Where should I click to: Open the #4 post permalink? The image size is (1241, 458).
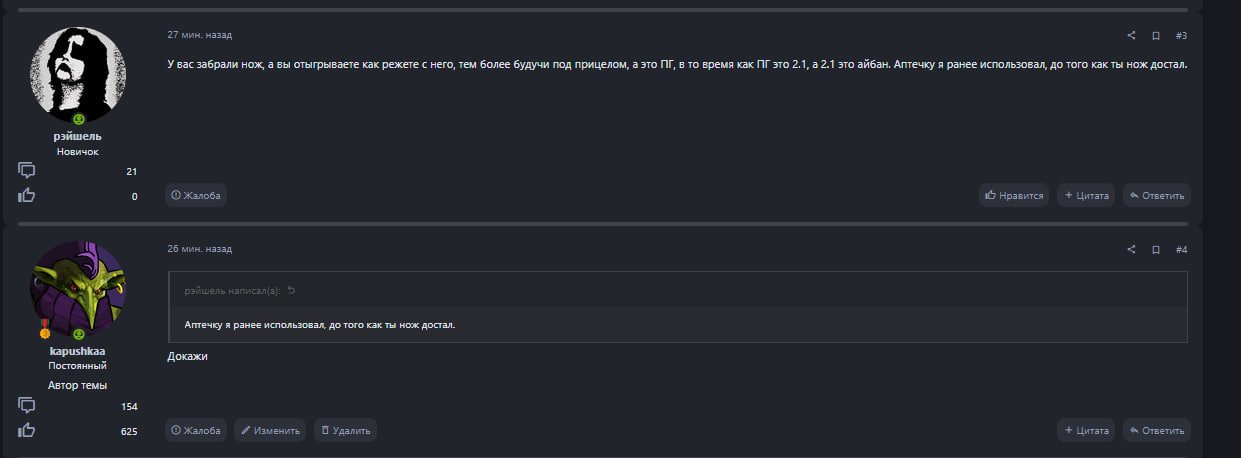click(1181, 249)
